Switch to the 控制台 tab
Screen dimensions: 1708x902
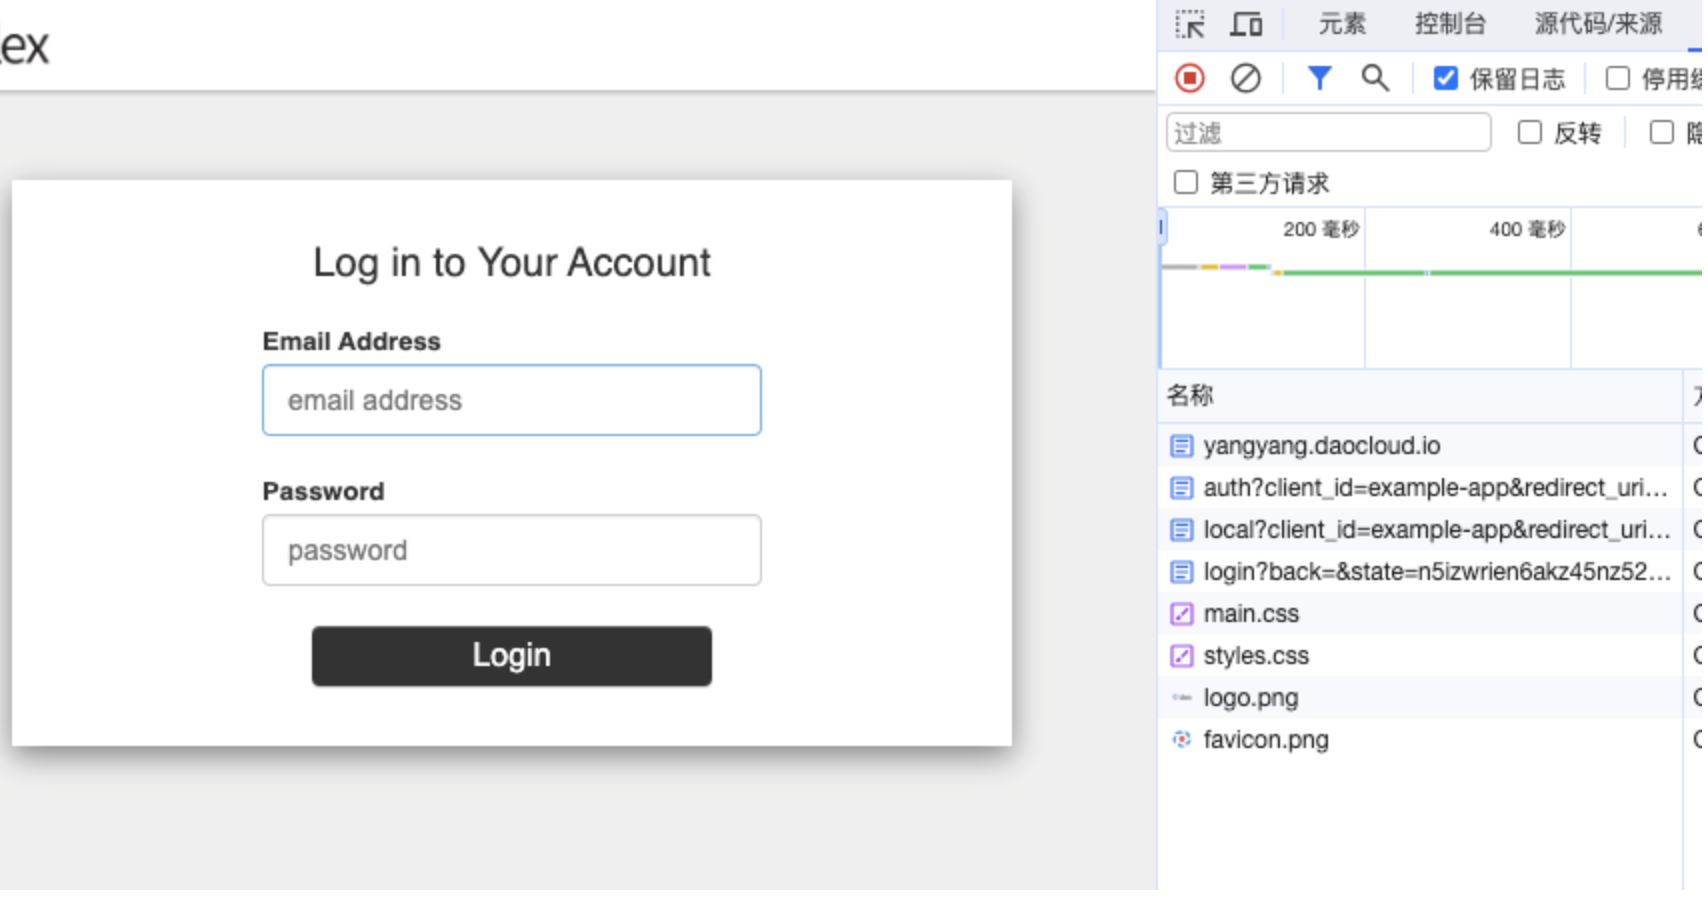click(x=1449, y=24)
